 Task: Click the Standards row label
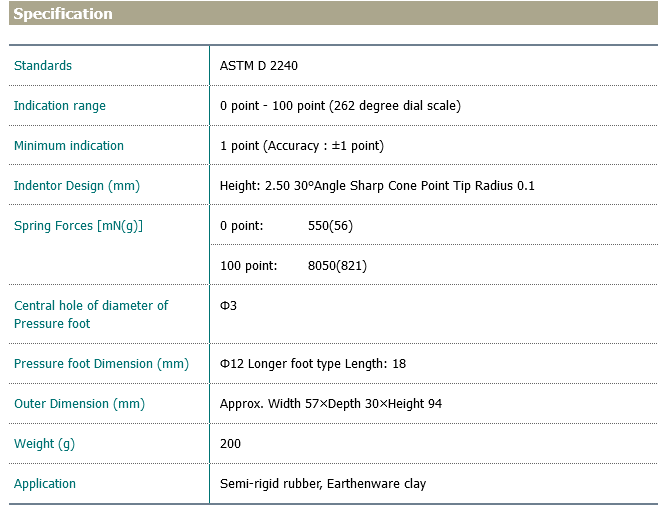point(43,66)
